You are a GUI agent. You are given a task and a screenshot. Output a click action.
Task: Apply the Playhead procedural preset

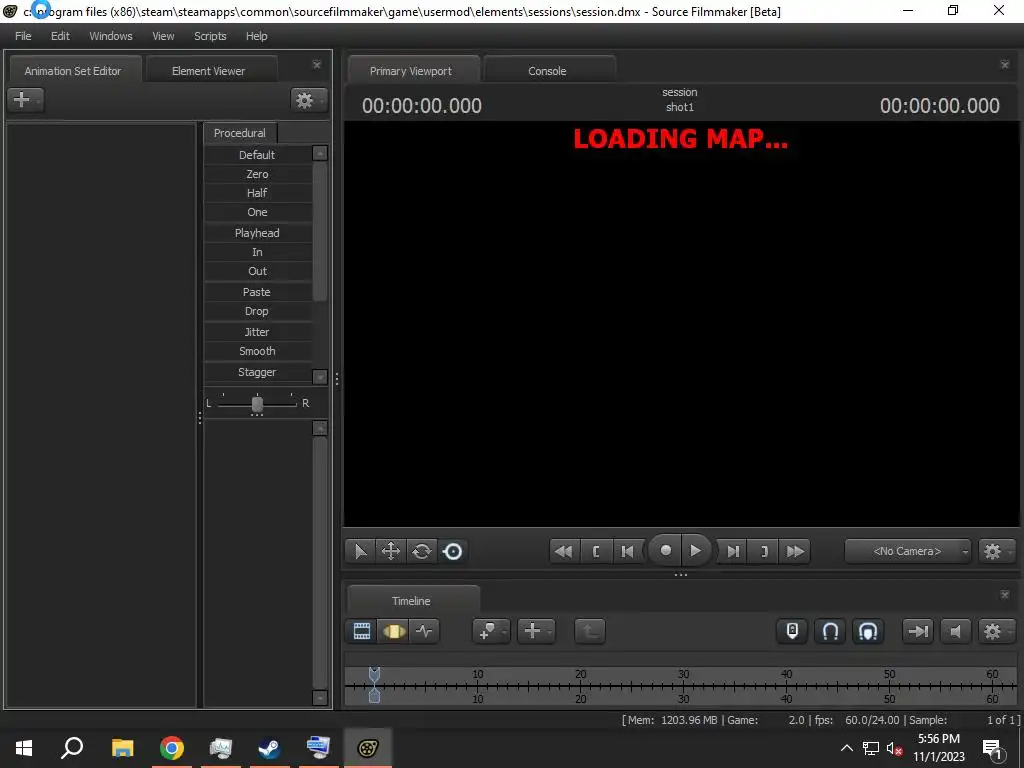(x=257, y=233)
